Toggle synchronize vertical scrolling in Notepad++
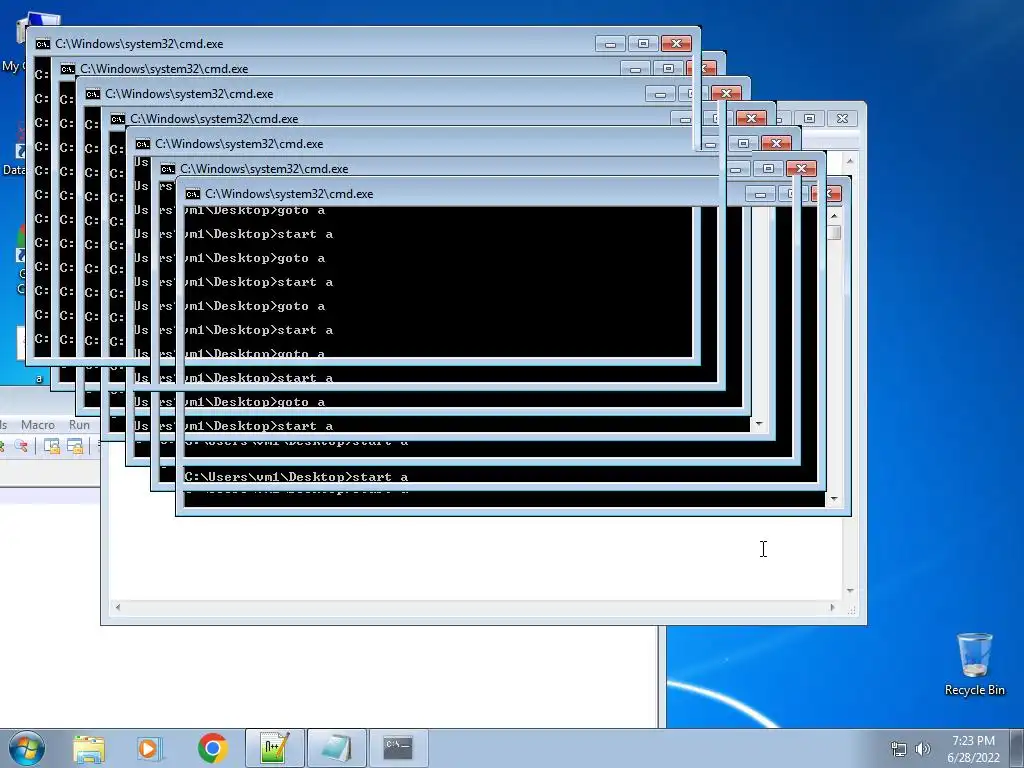 tap(52, 446)
